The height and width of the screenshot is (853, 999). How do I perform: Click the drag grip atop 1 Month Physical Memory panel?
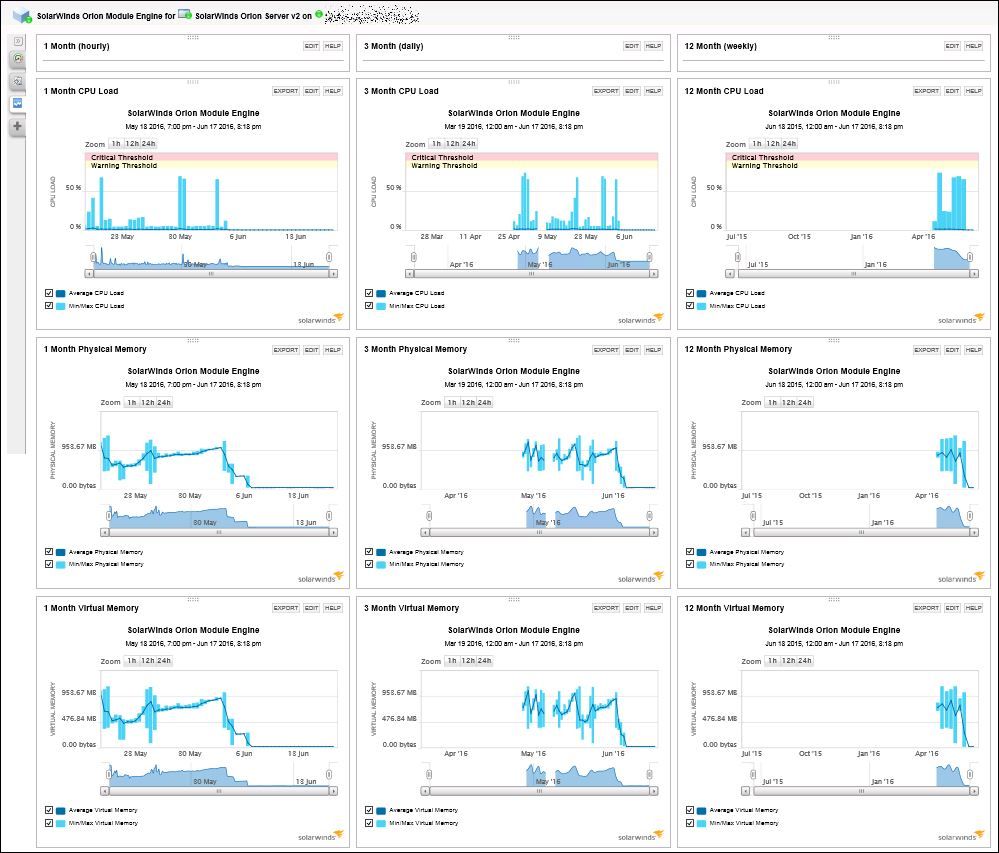point(193,340)
